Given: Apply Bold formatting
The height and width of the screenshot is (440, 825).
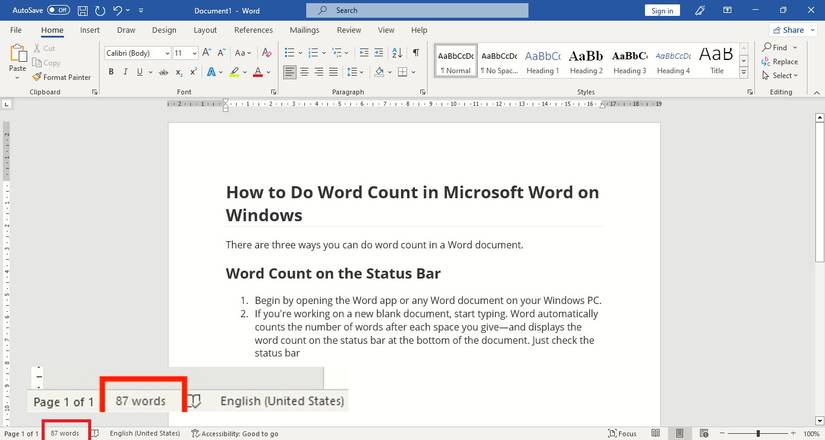Looking at the screenshot, I should point(111,72).
